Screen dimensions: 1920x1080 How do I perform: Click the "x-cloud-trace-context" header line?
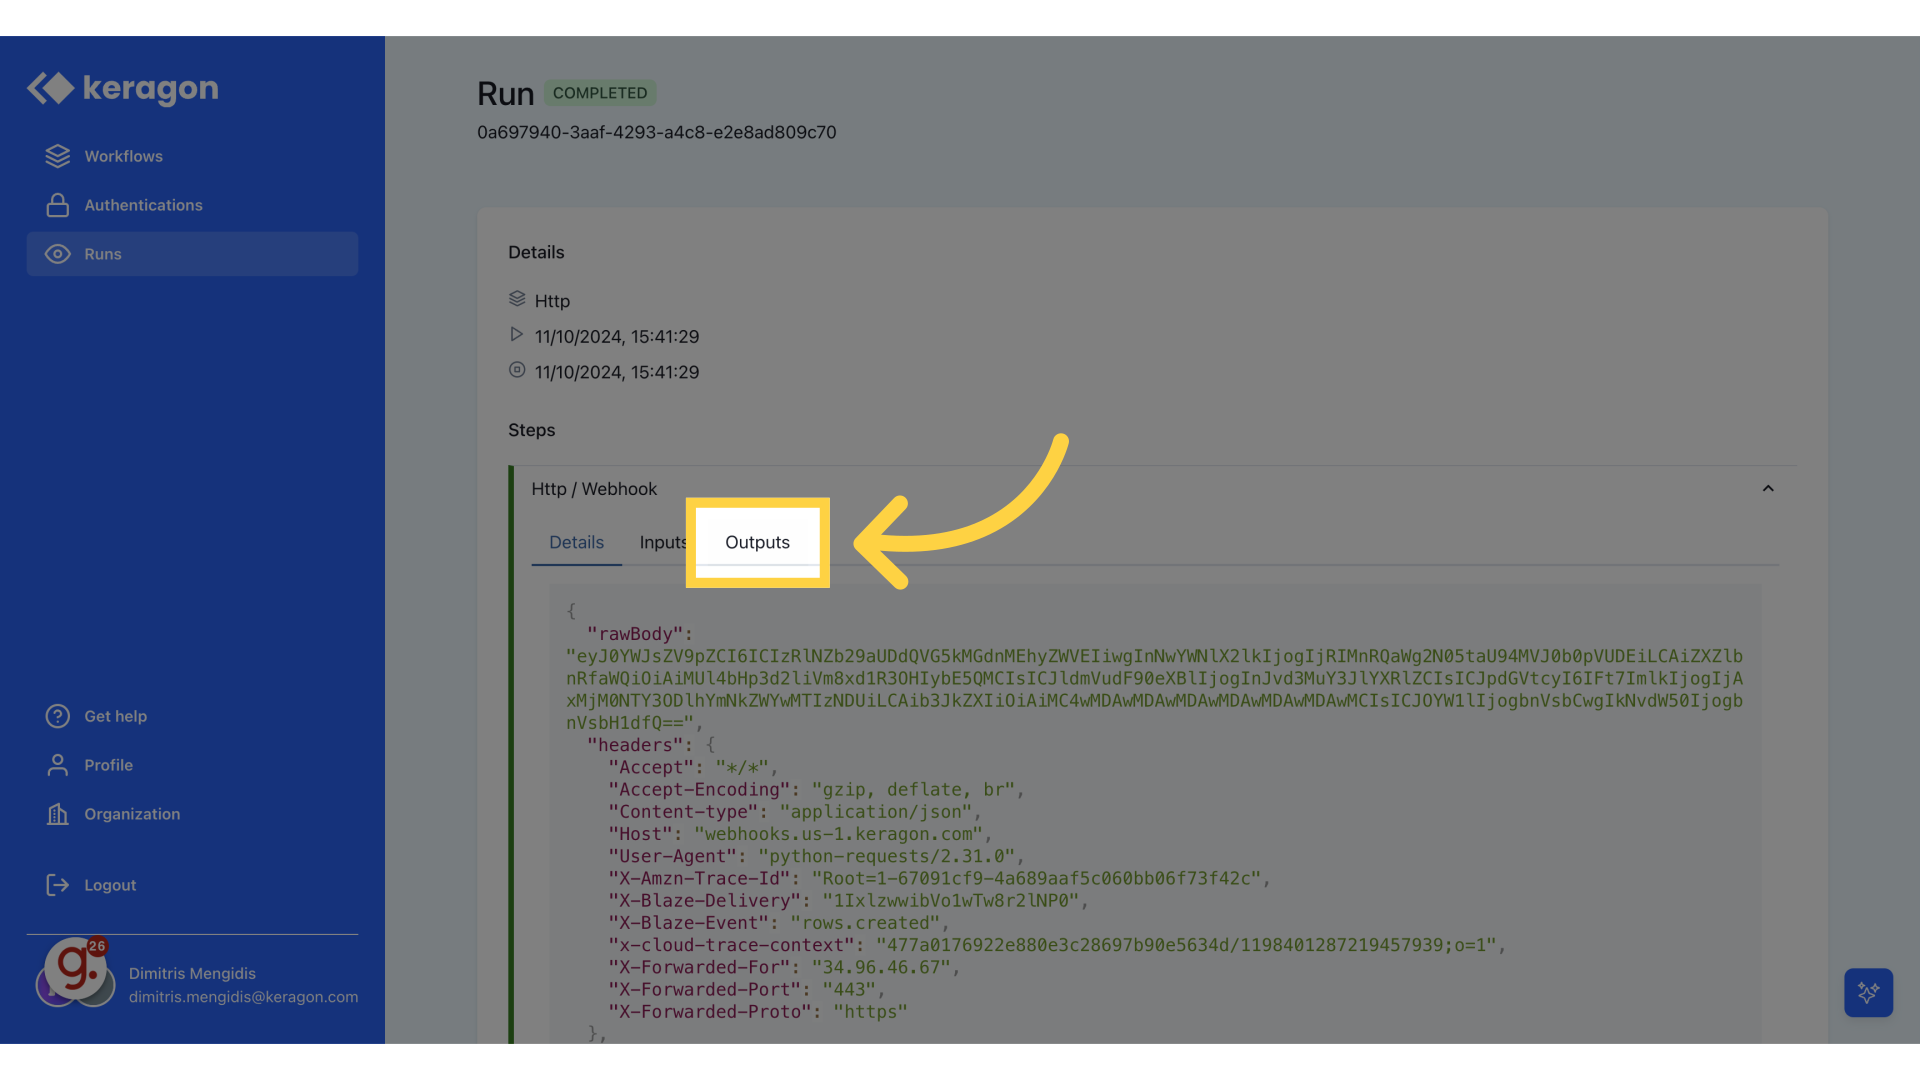(x=1057, y=945)
